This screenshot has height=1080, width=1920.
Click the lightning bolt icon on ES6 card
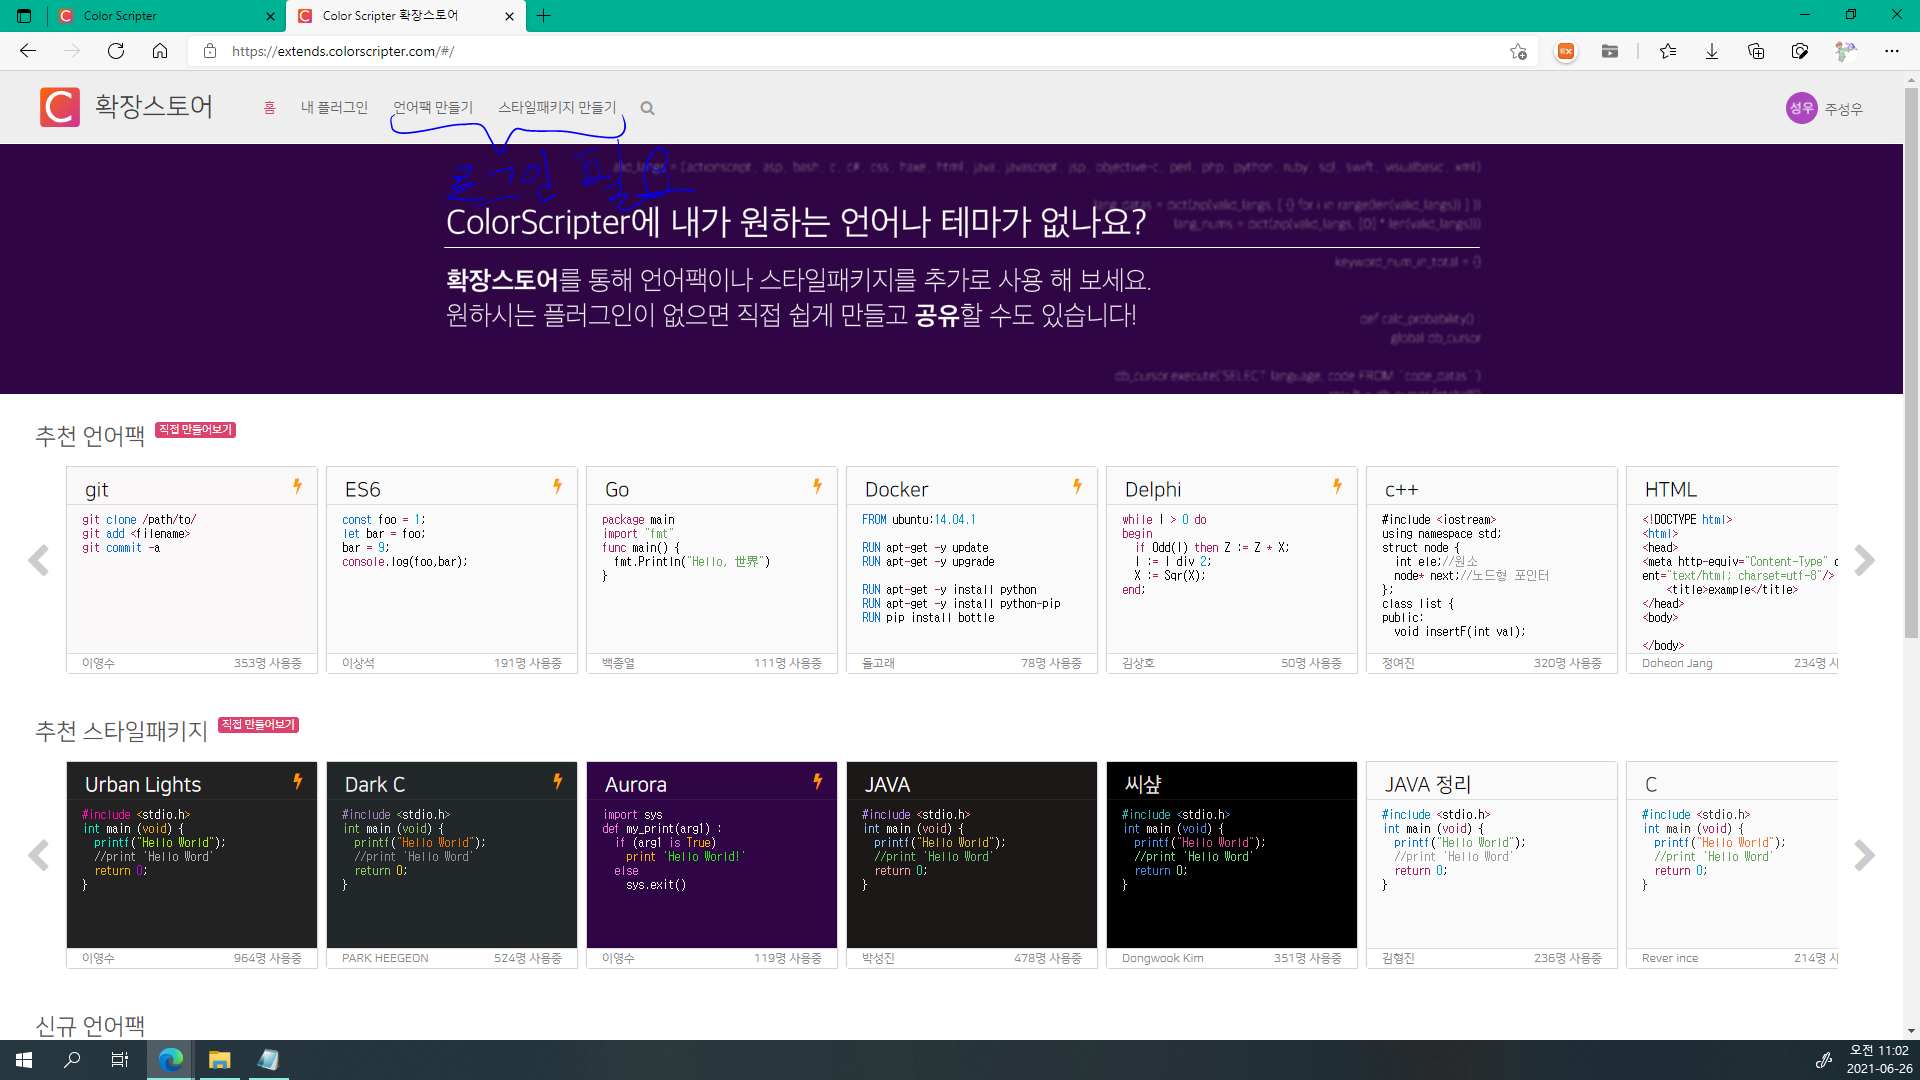point(557,486)
